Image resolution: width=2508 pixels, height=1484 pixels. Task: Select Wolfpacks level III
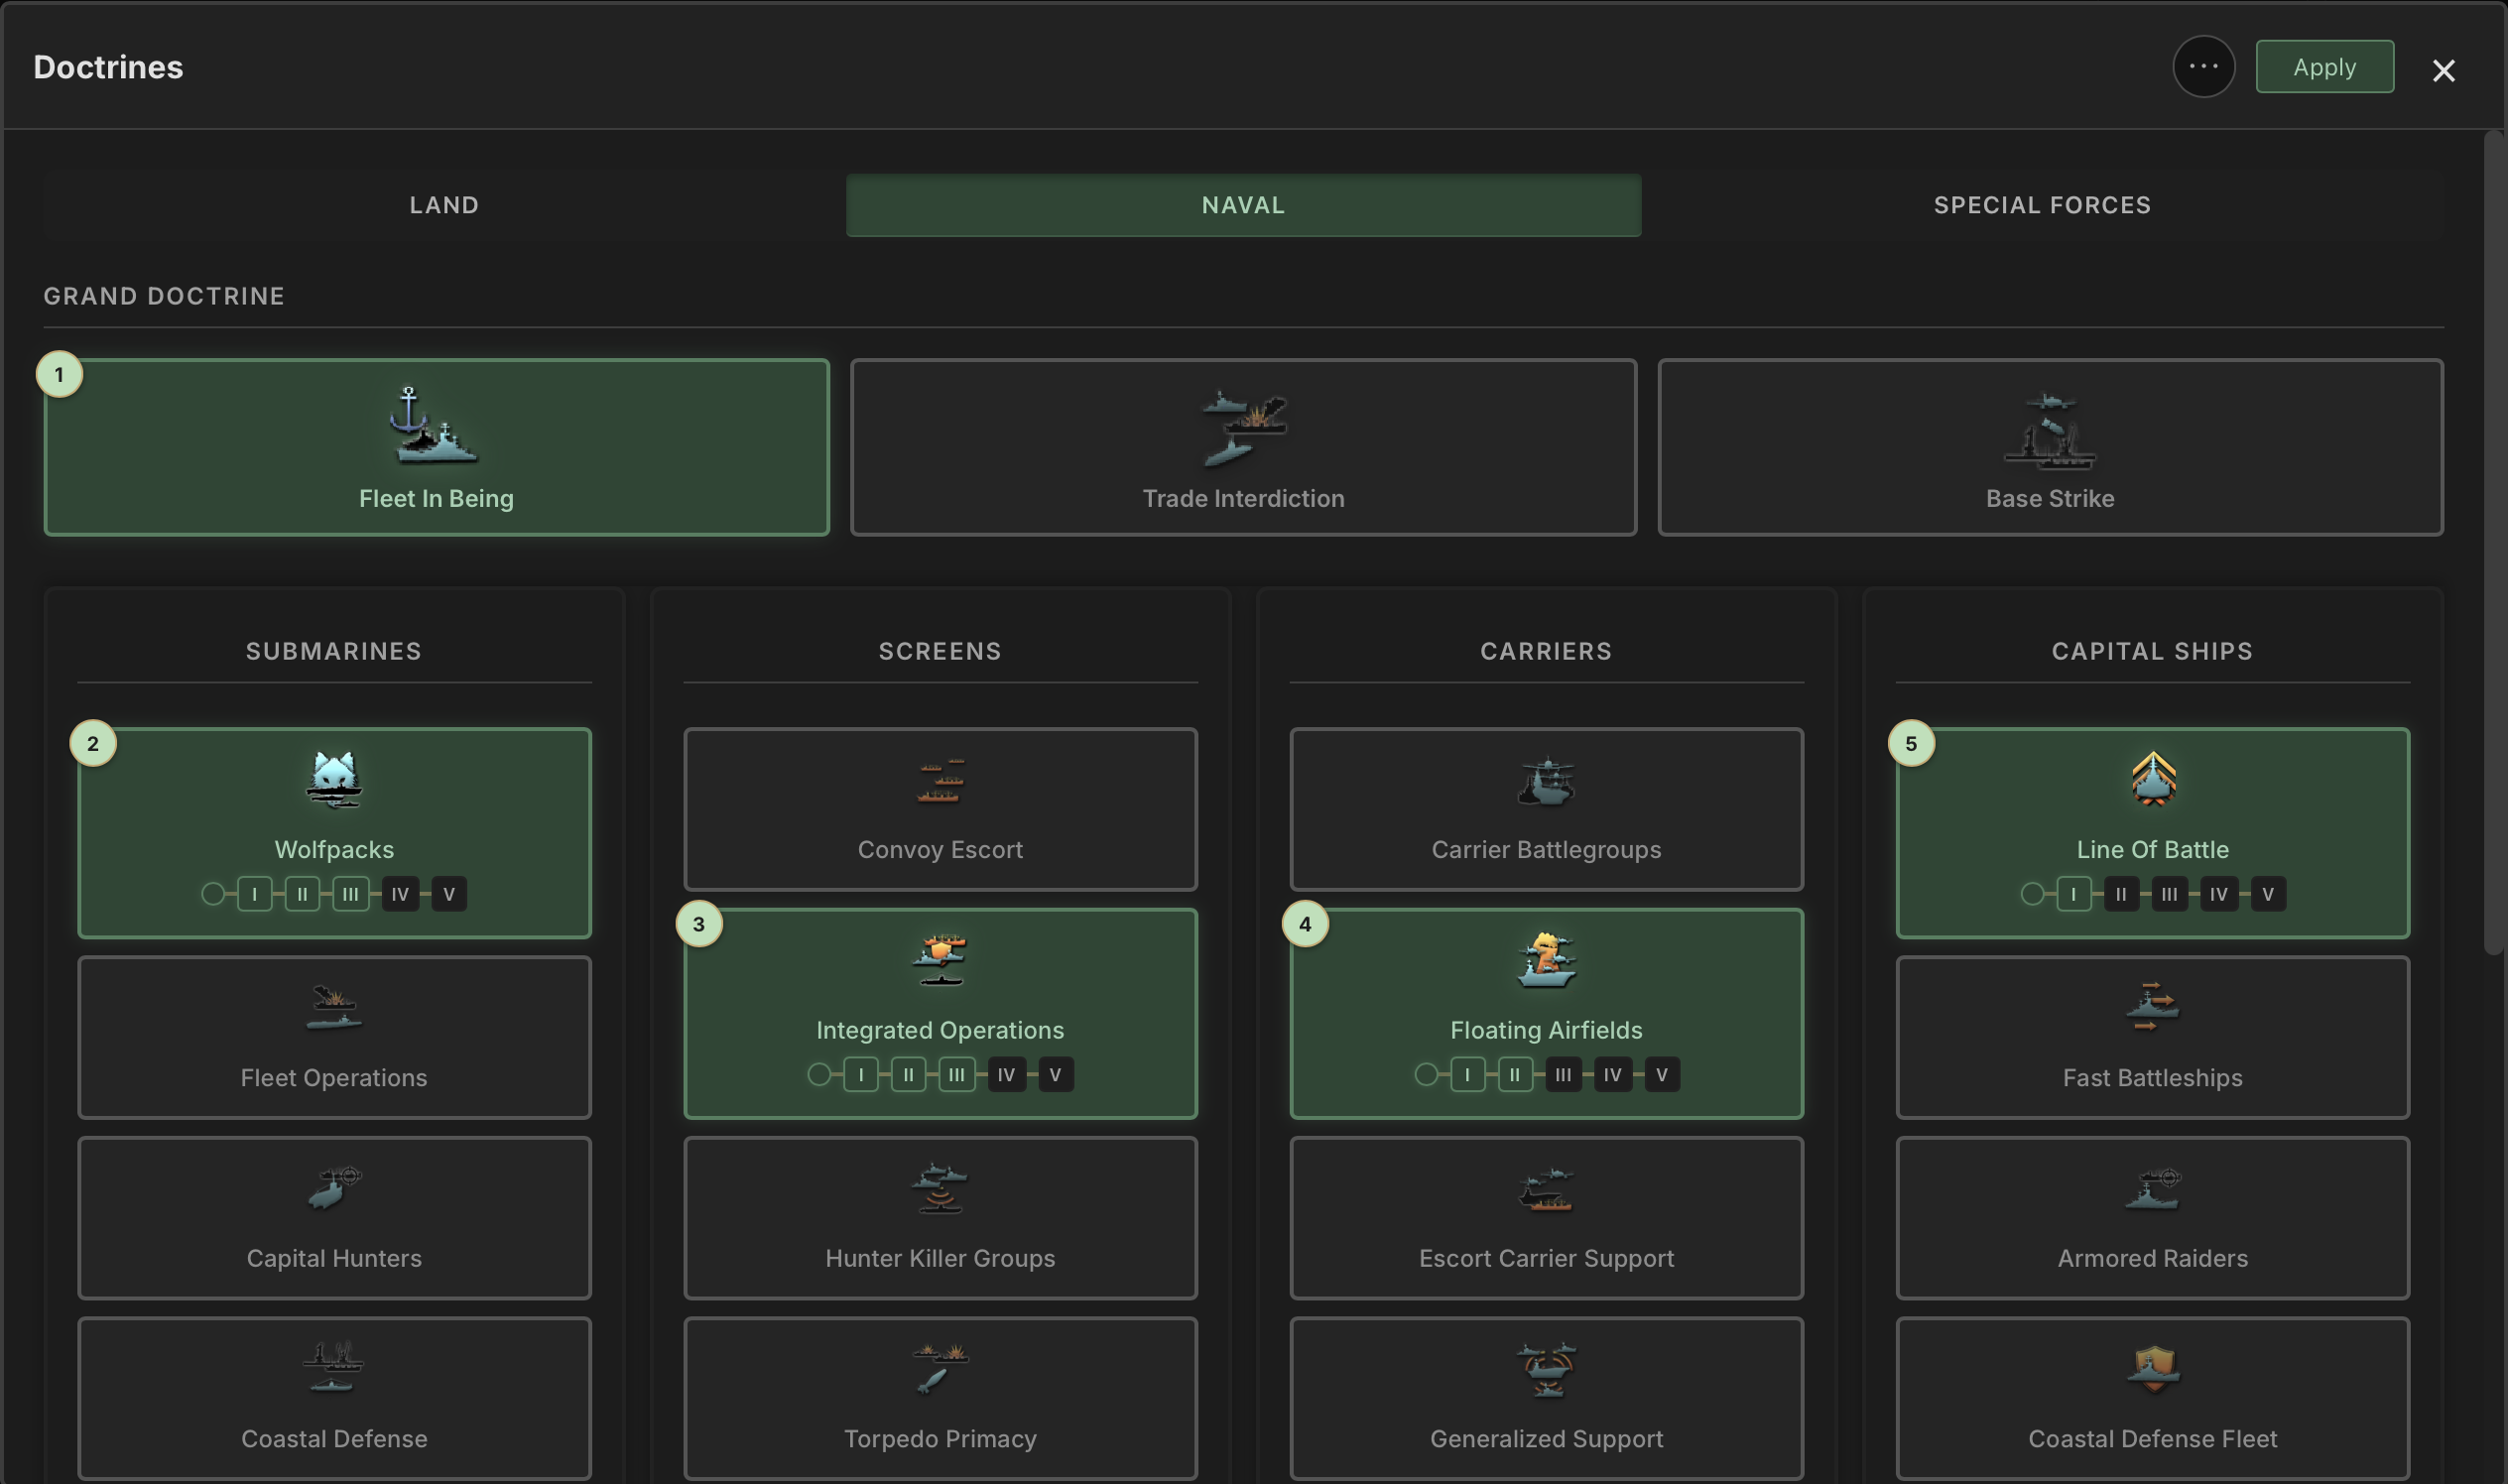point(350,894)
